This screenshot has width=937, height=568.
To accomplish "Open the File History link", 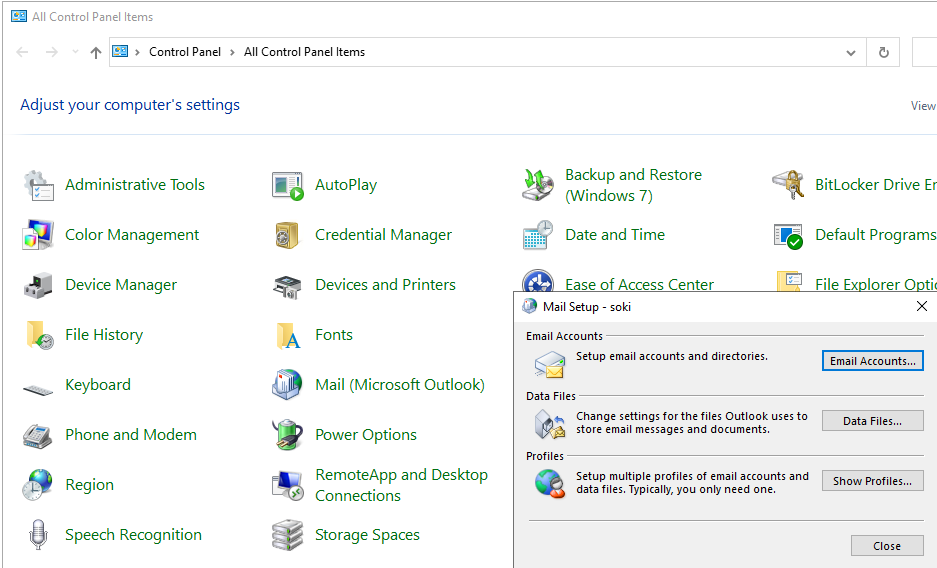I will click(104, 335).
